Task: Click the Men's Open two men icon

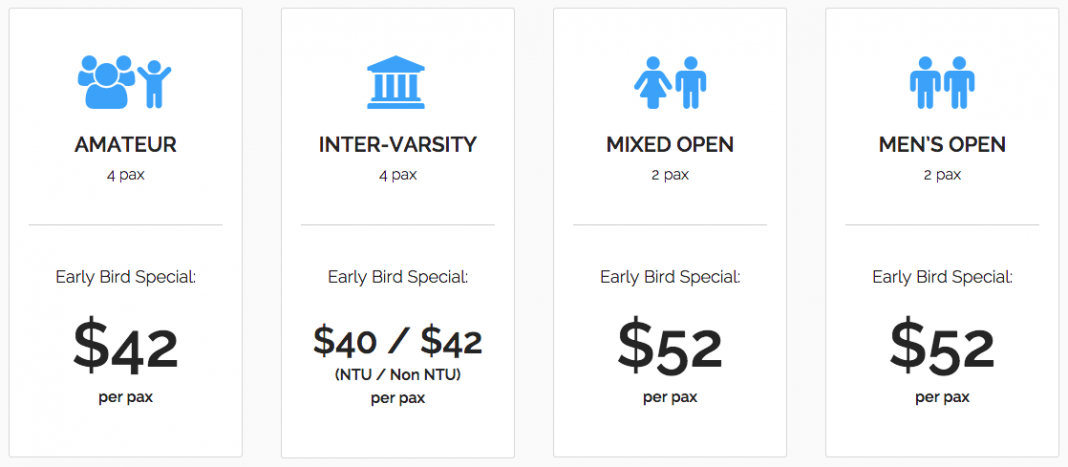Action: coord(942,82)
